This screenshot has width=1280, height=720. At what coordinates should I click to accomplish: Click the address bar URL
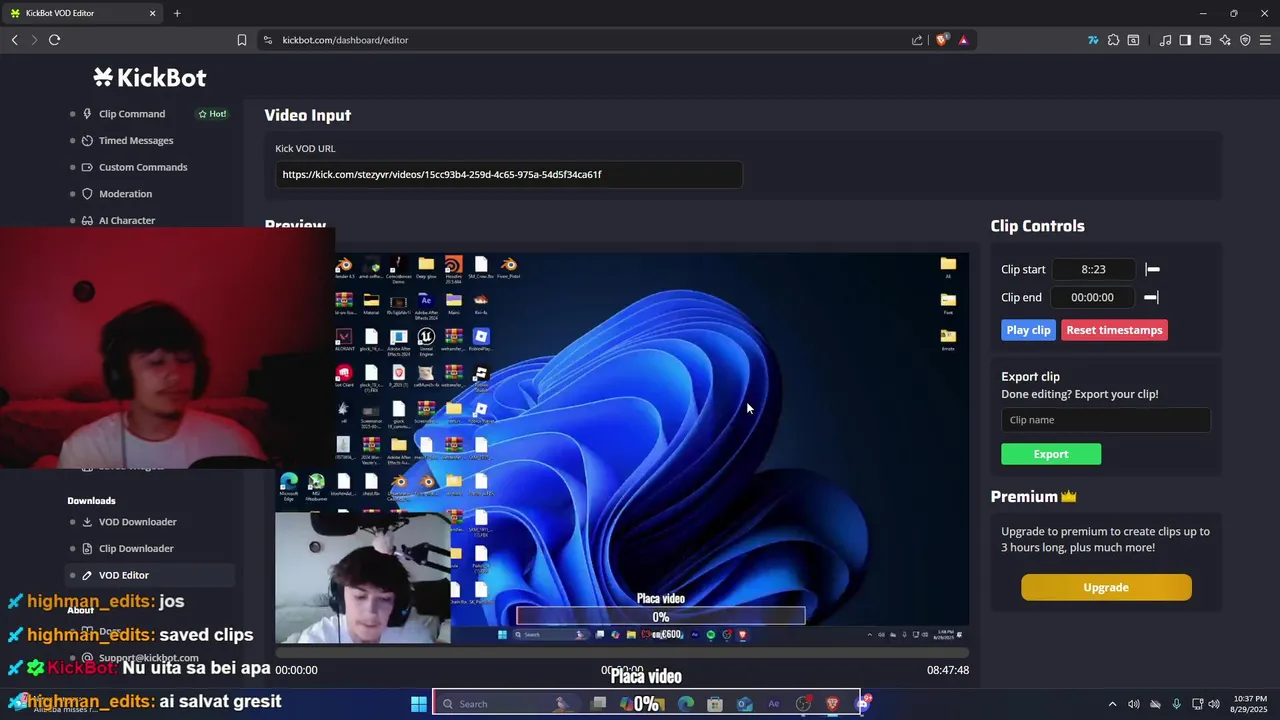[x=345, y=40]
